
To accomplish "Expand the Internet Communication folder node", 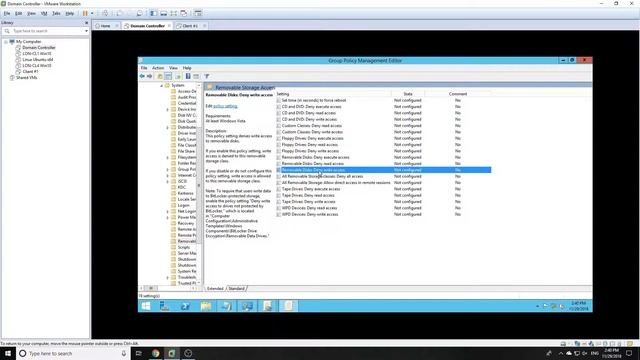I will (x=167, y=176).
